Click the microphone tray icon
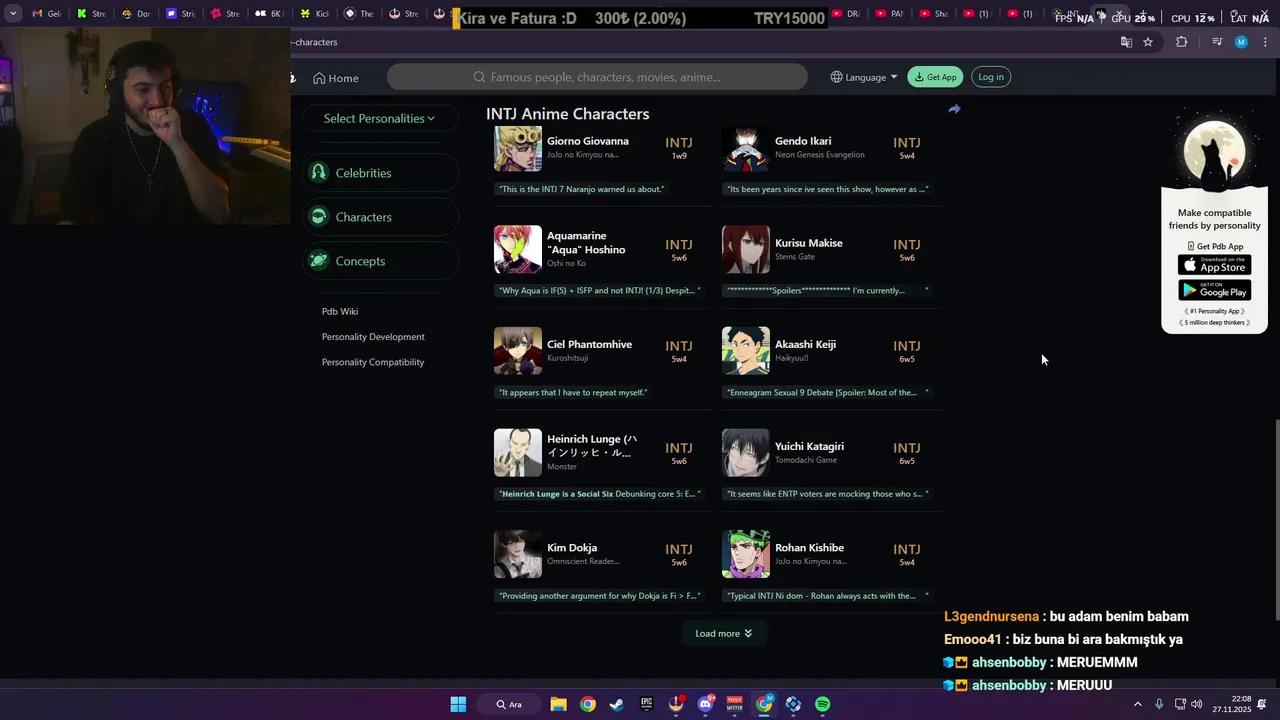Image resolution: width=1280 pixels, height=720 pixels. coord(1159,704)
